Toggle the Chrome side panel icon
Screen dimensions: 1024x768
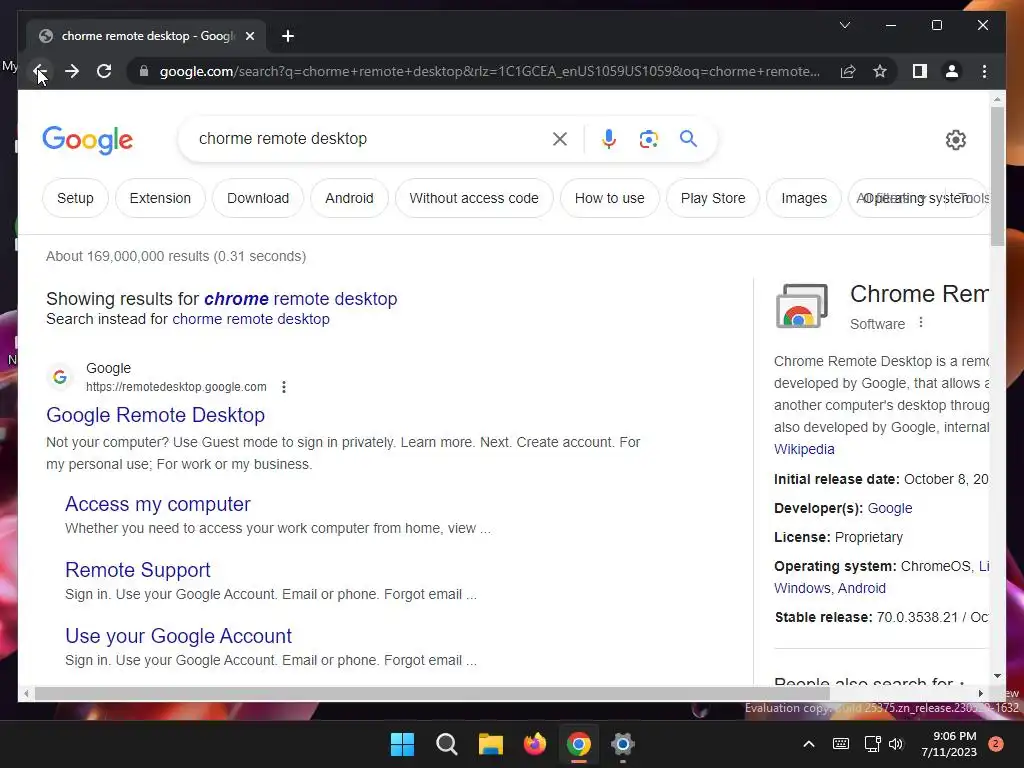[x=920, y=71]
